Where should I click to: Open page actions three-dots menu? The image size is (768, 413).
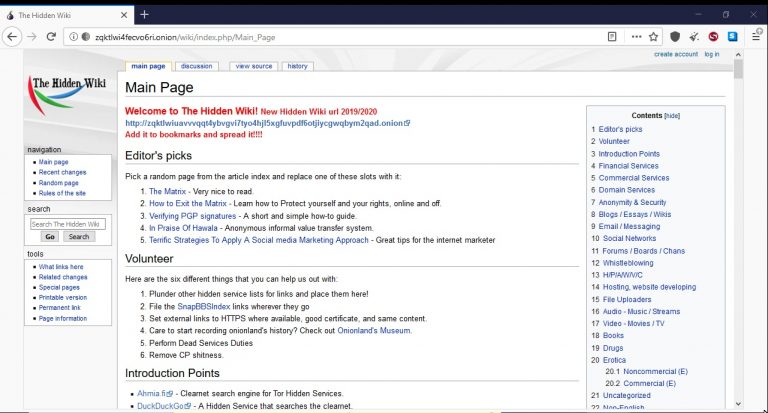click(636, 37)
